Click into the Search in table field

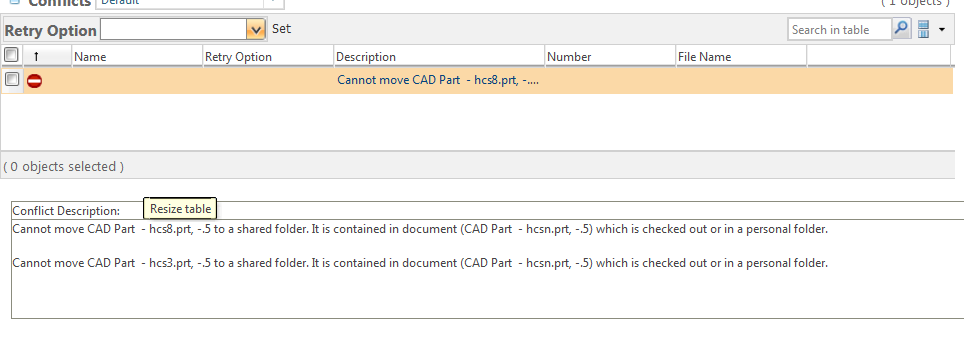(840, 29)
